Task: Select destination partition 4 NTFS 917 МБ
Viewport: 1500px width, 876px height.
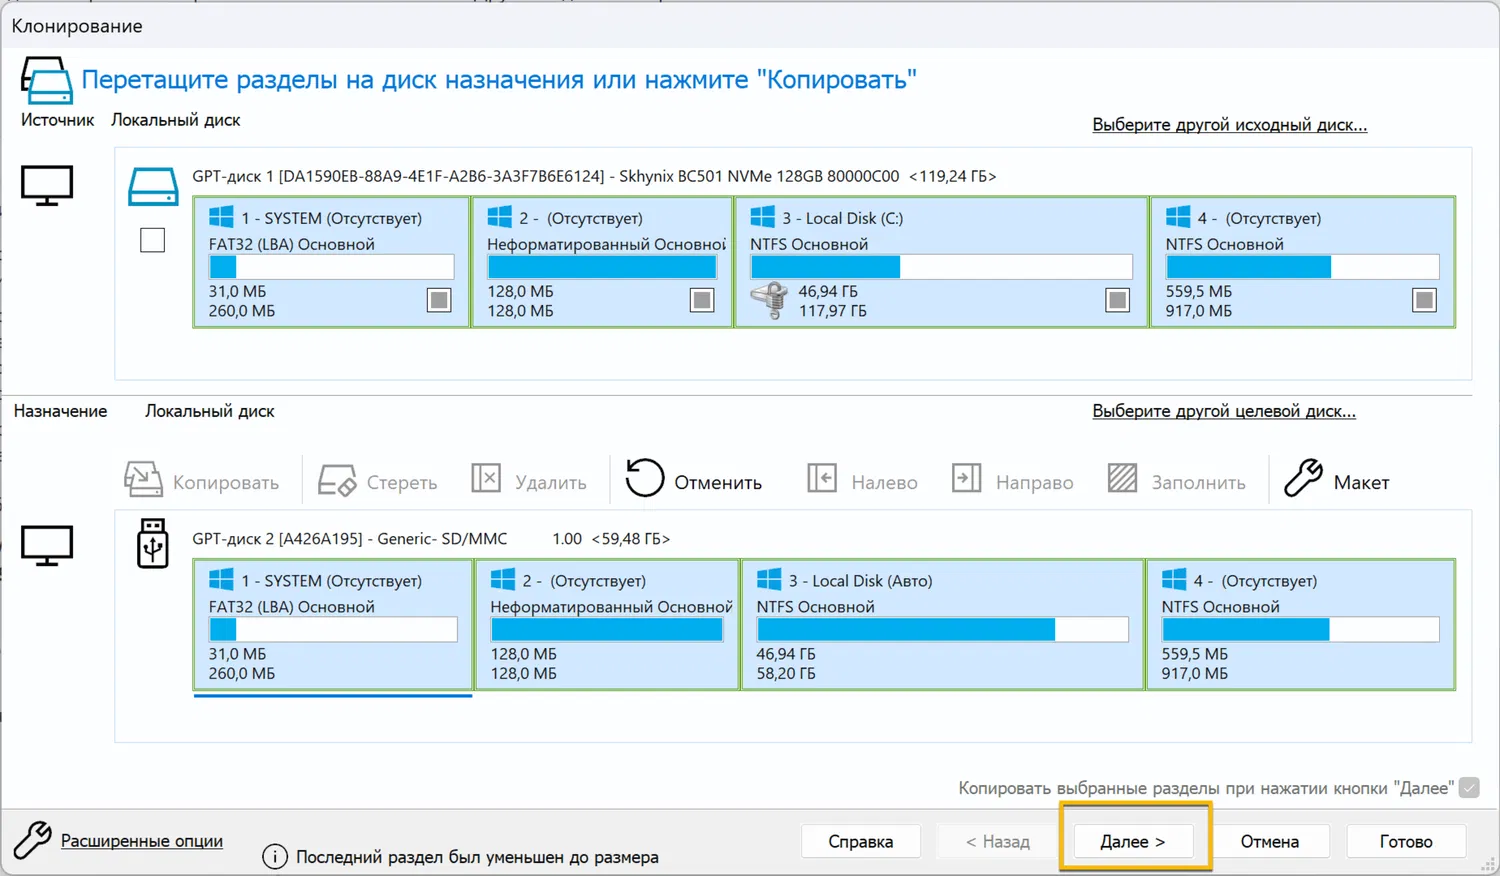Action: pos(1300,625)
